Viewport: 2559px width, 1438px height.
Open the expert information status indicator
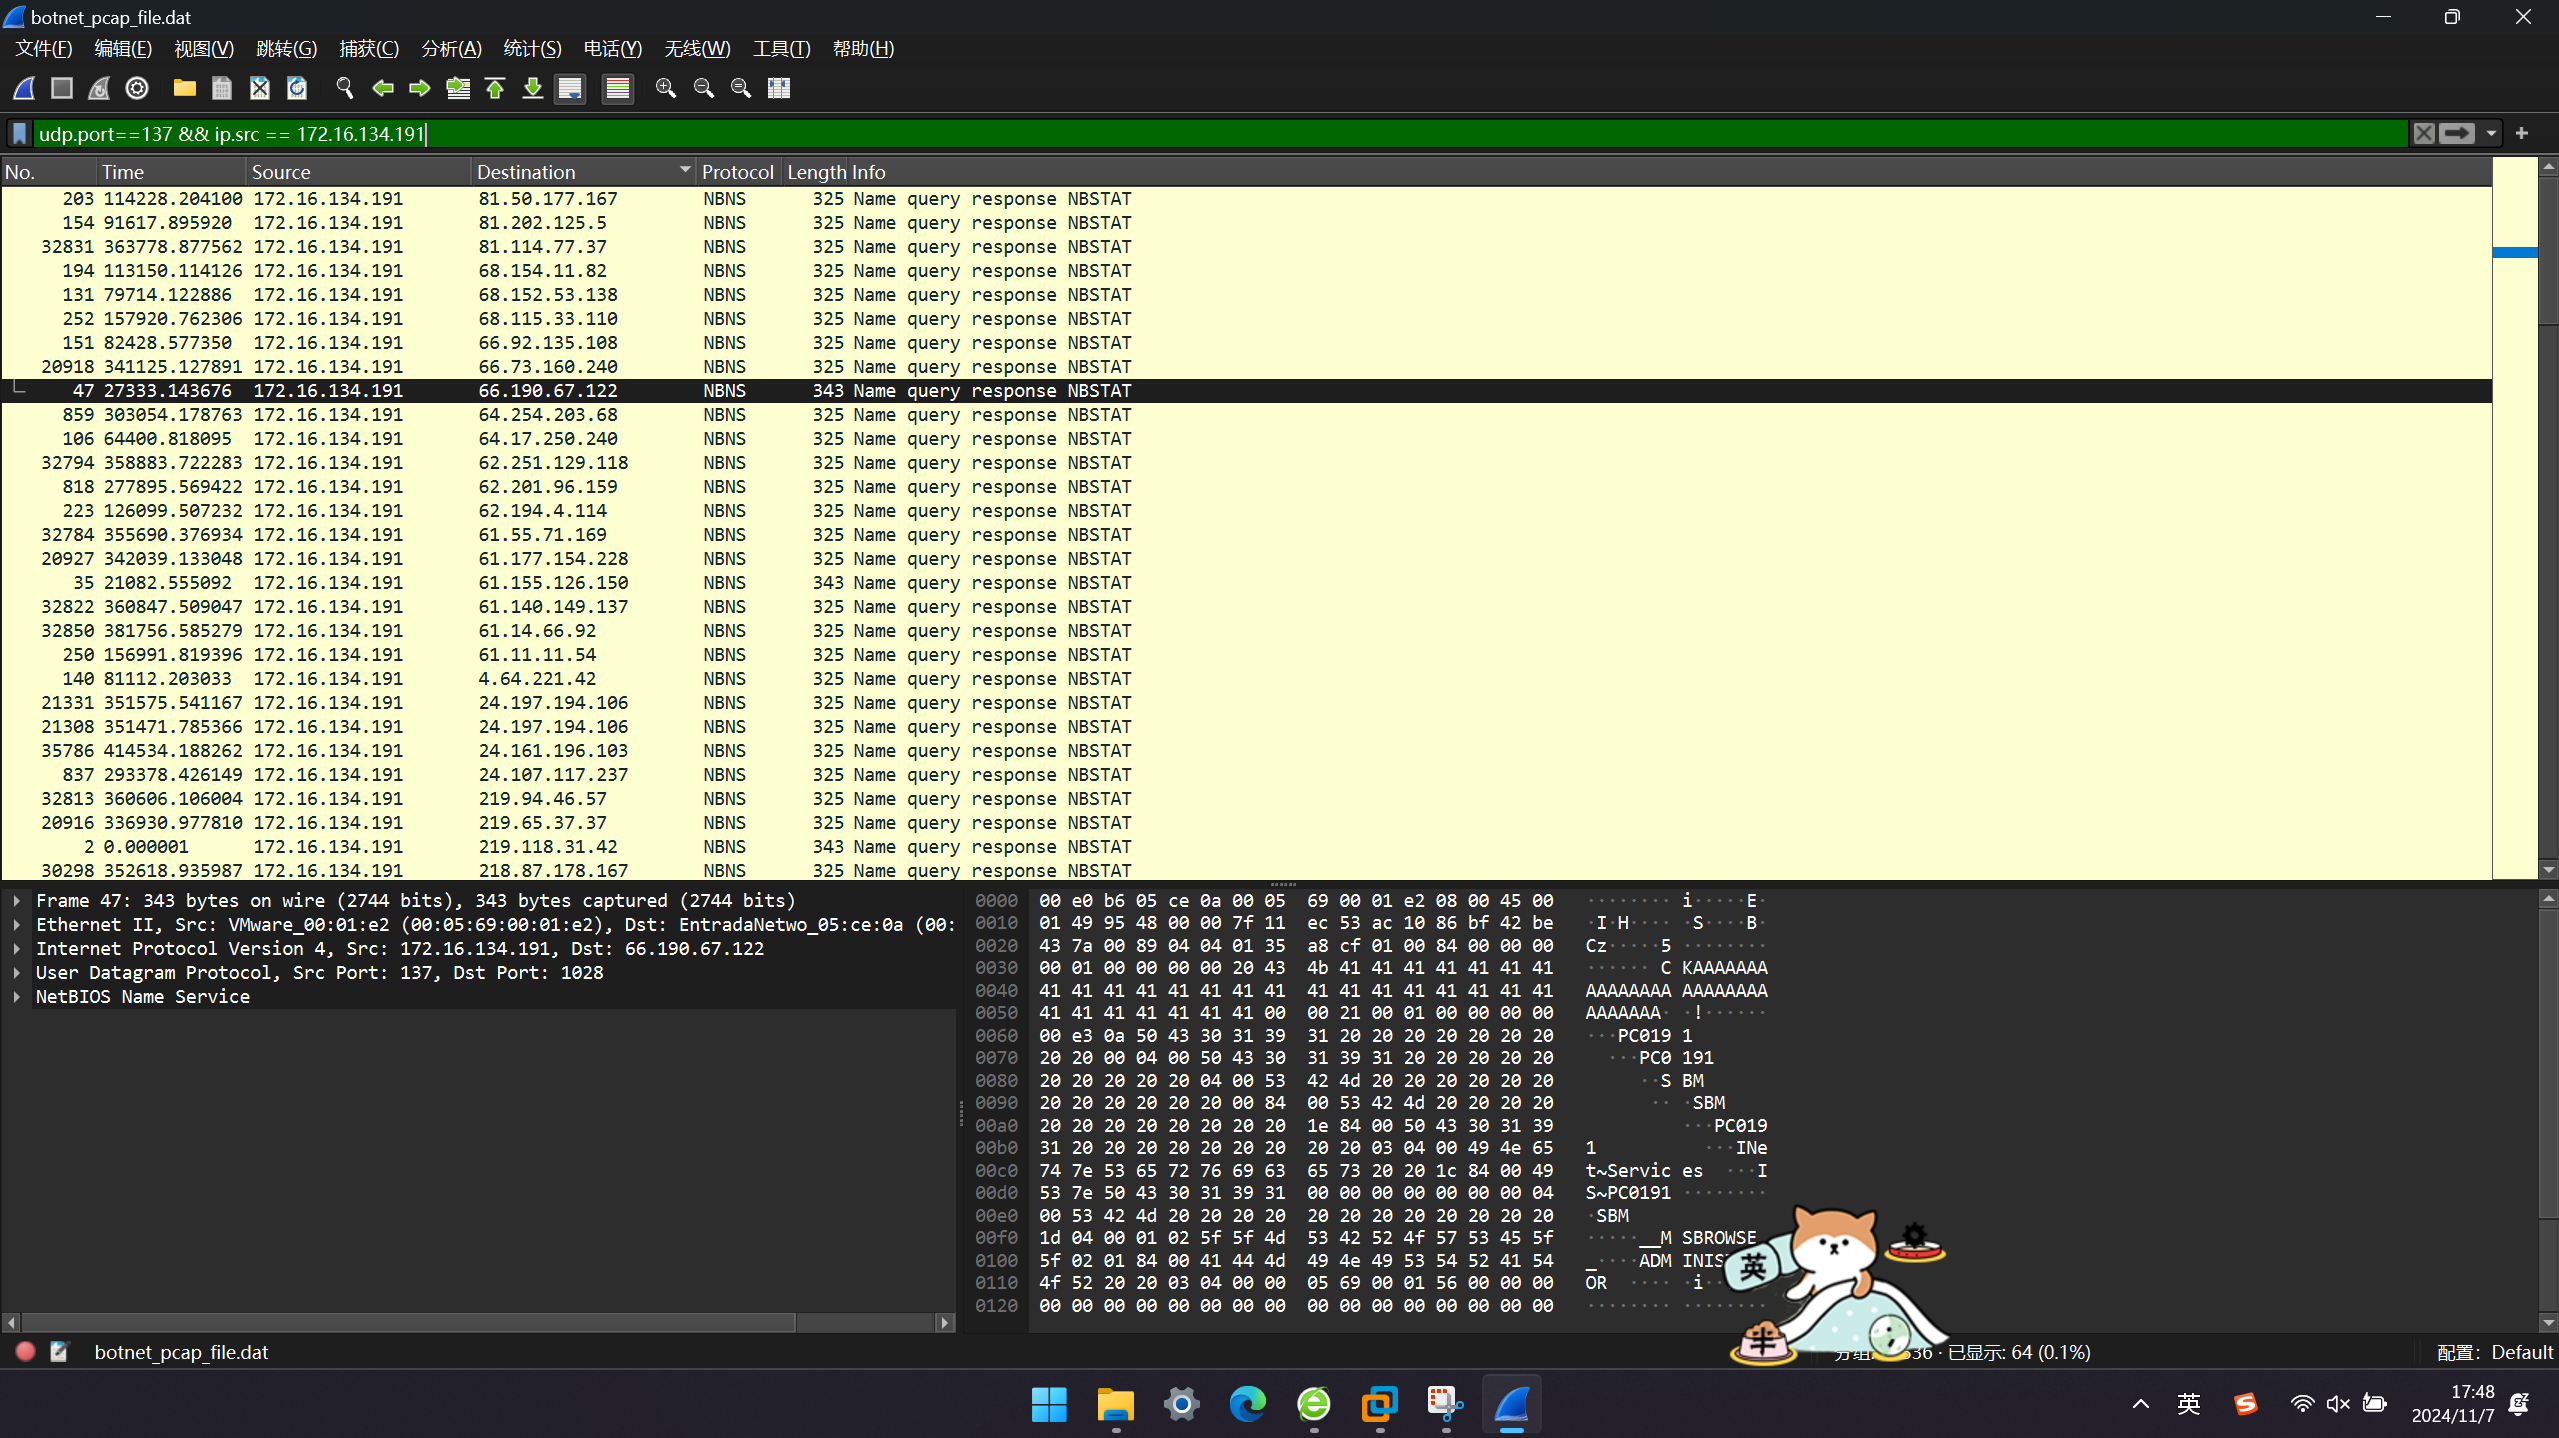[26, 1352]
